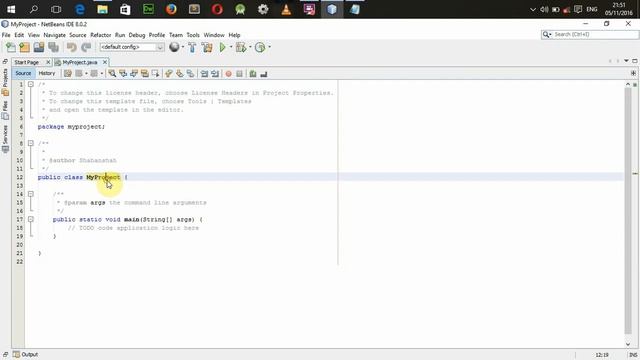Click Shift Line Left icon
640x360 pixels.
pos(204,74)
